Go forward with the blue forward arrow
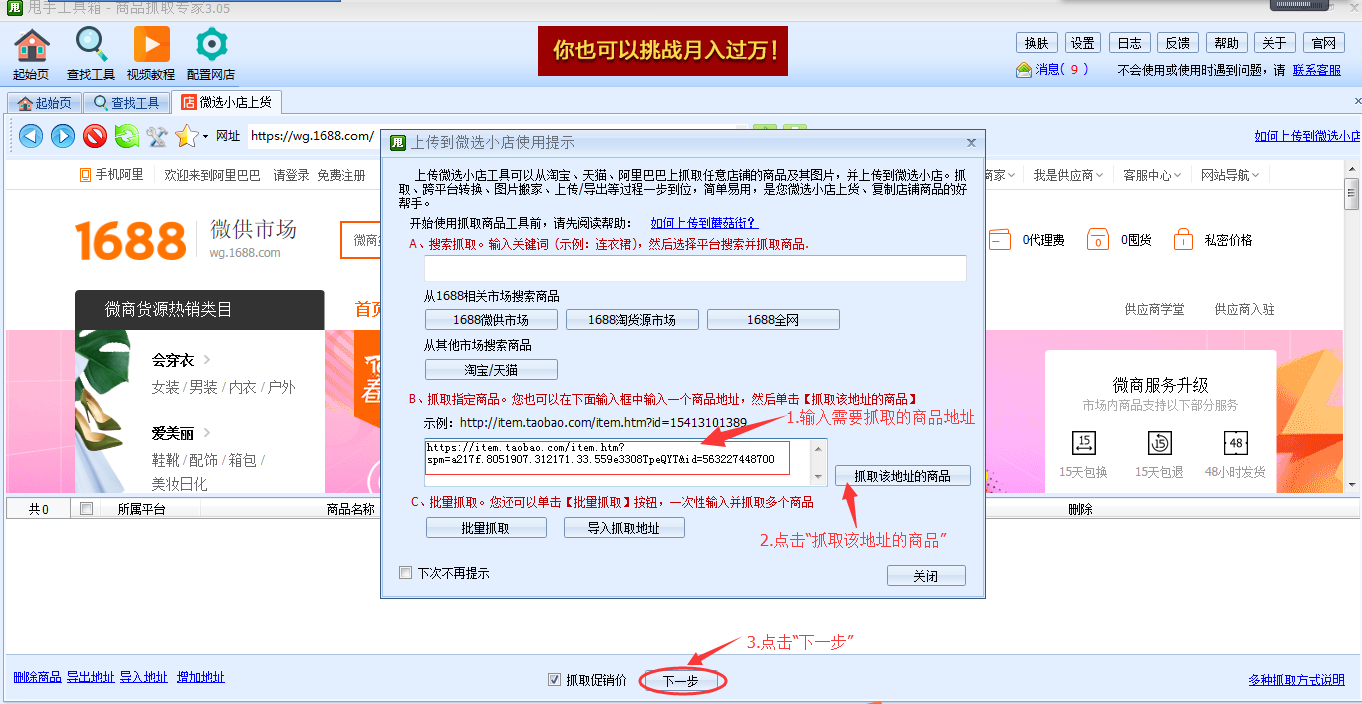This screenshot has height=704, width=1362. pos(63,136)
